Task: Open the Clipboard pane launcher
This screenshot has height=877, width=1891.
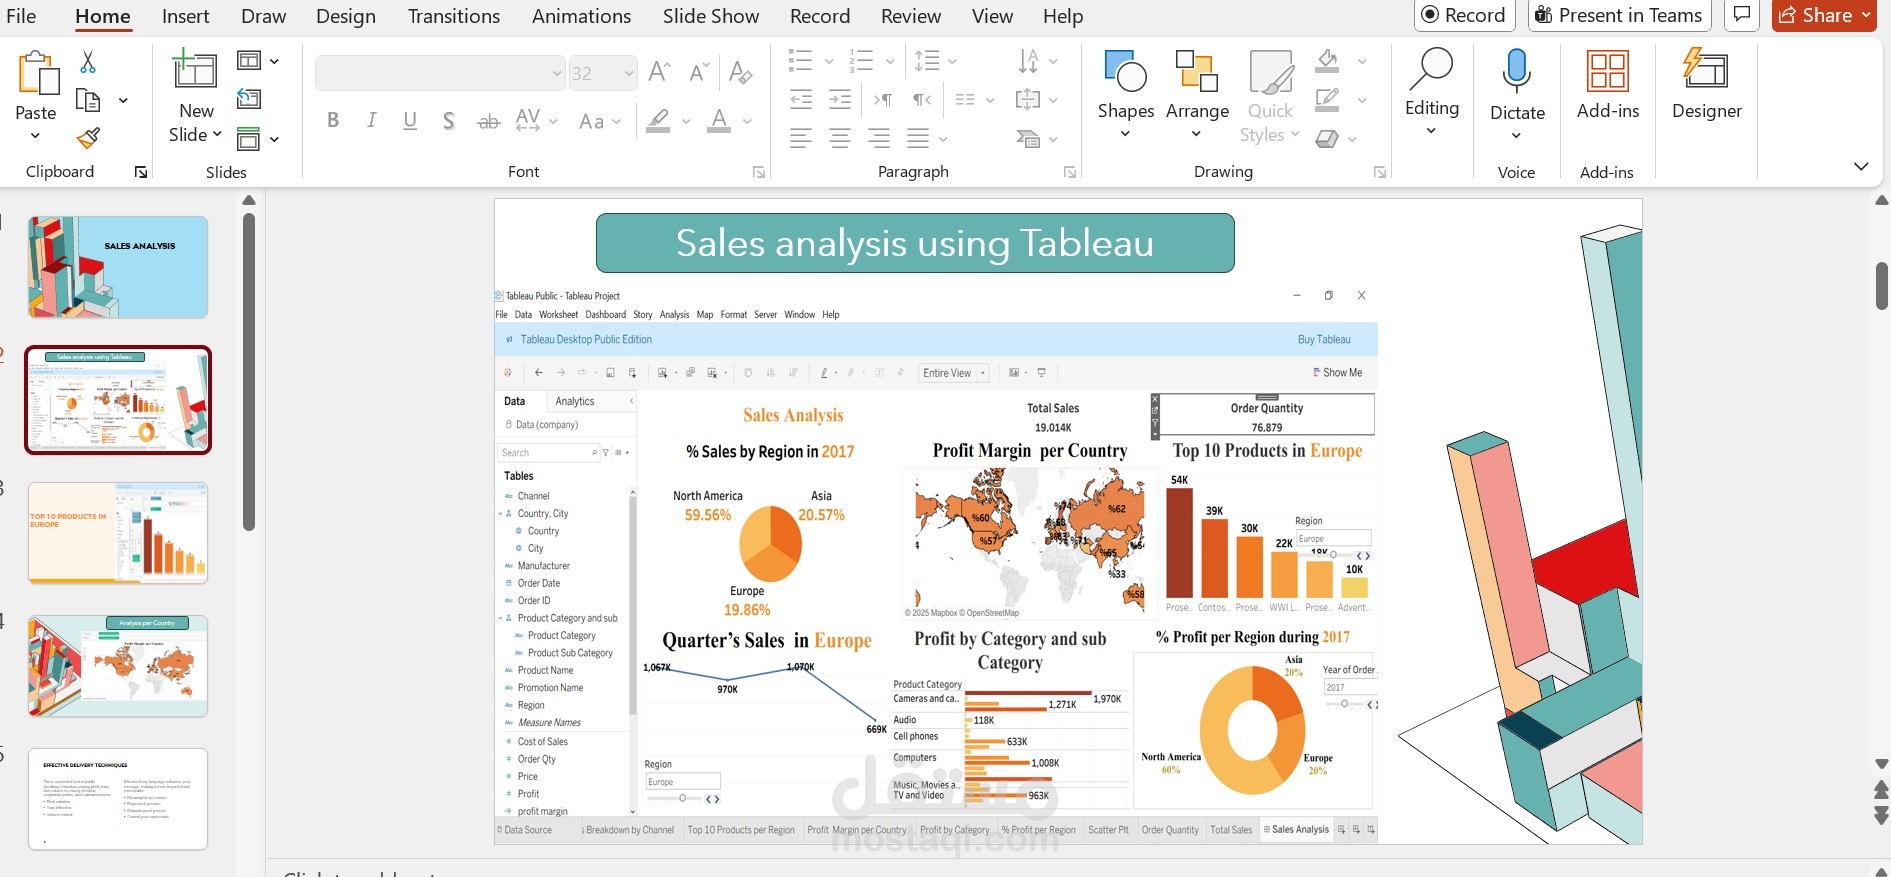Action: click(x=141, y=172)
